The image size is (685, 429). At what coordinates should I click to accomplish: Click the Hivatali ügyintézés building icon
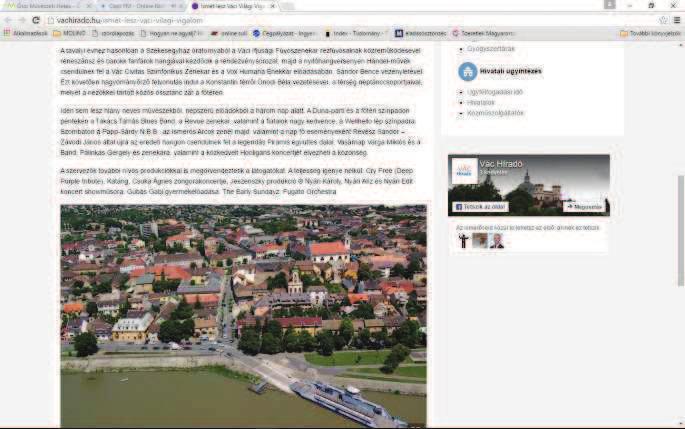pos(467,72)
